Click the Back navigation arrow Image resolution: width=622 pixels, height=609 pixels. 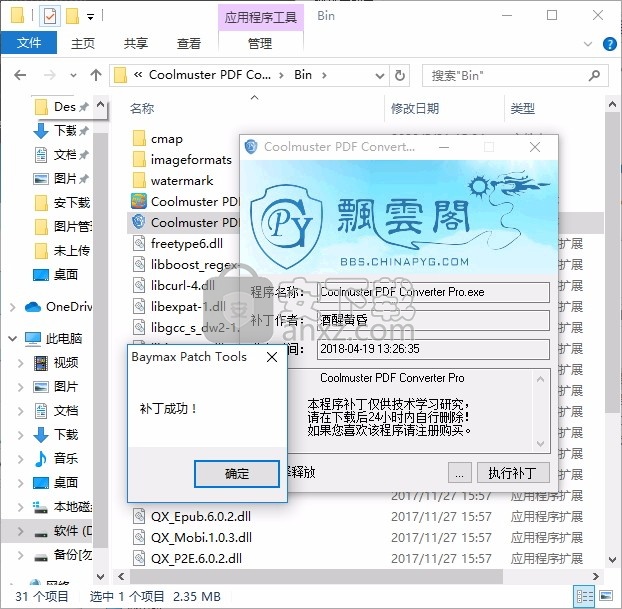coord(20,75)
